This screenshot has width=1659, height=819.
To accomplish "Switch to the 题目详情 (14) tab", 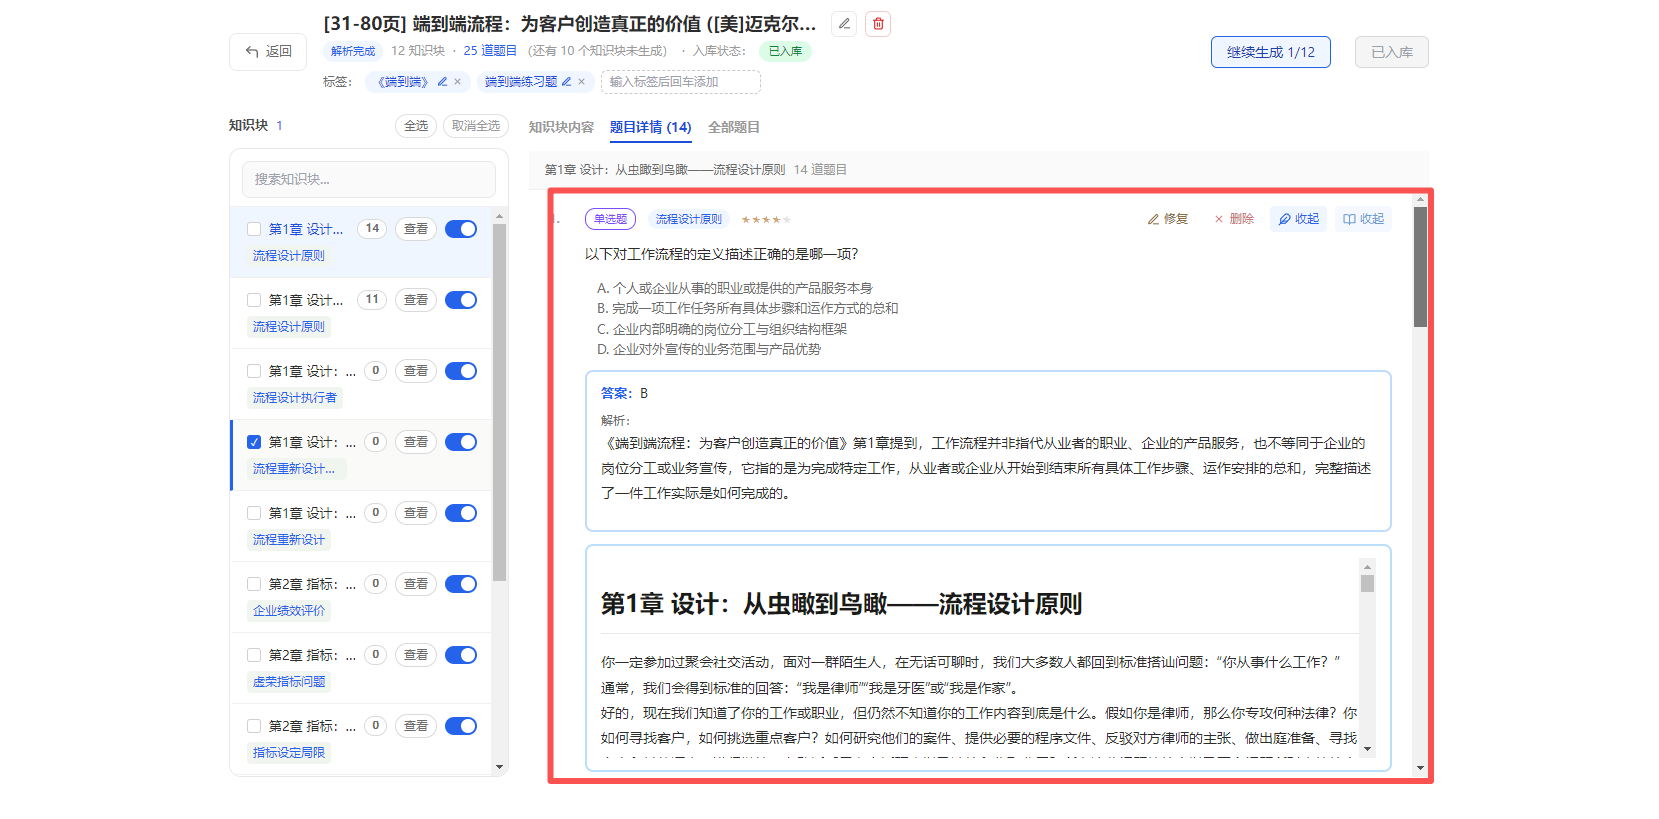I will tap(651, 127).
